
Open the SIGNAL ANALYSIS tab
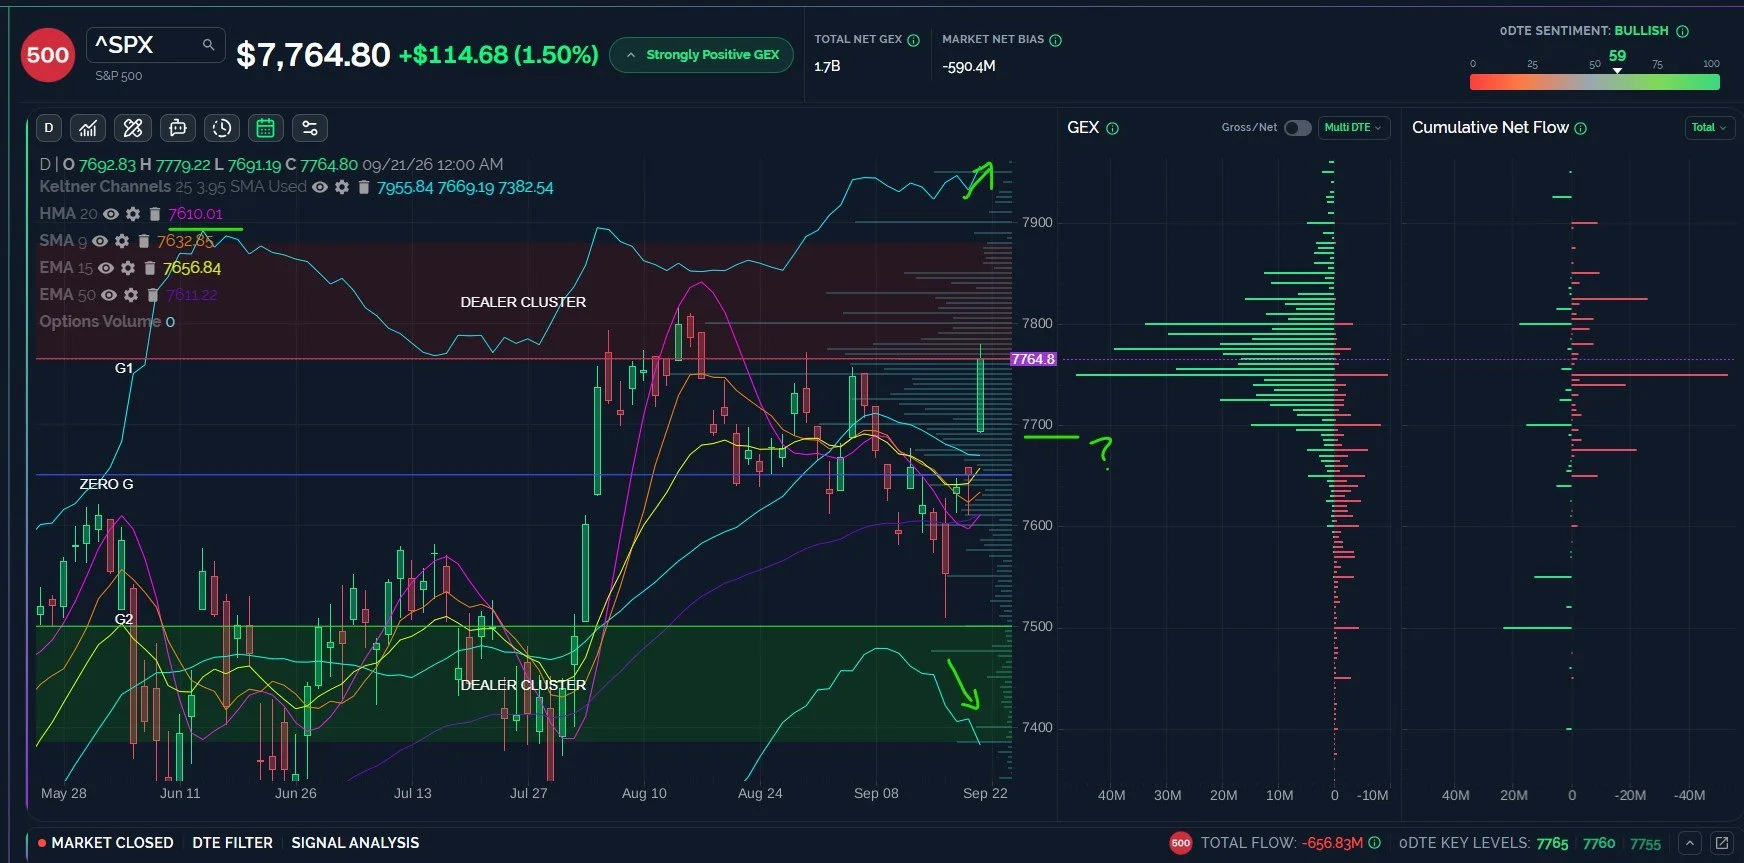click(x=355, y=843)
